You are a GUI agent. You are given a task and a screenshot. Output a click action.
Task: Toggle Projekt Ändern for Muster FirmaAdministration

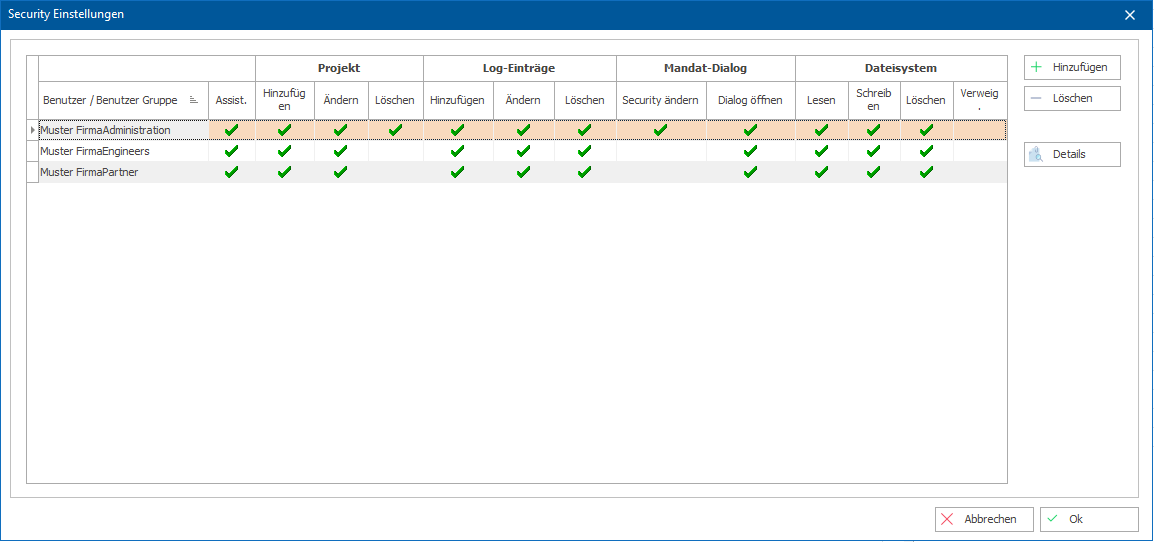tap(341, 130)
